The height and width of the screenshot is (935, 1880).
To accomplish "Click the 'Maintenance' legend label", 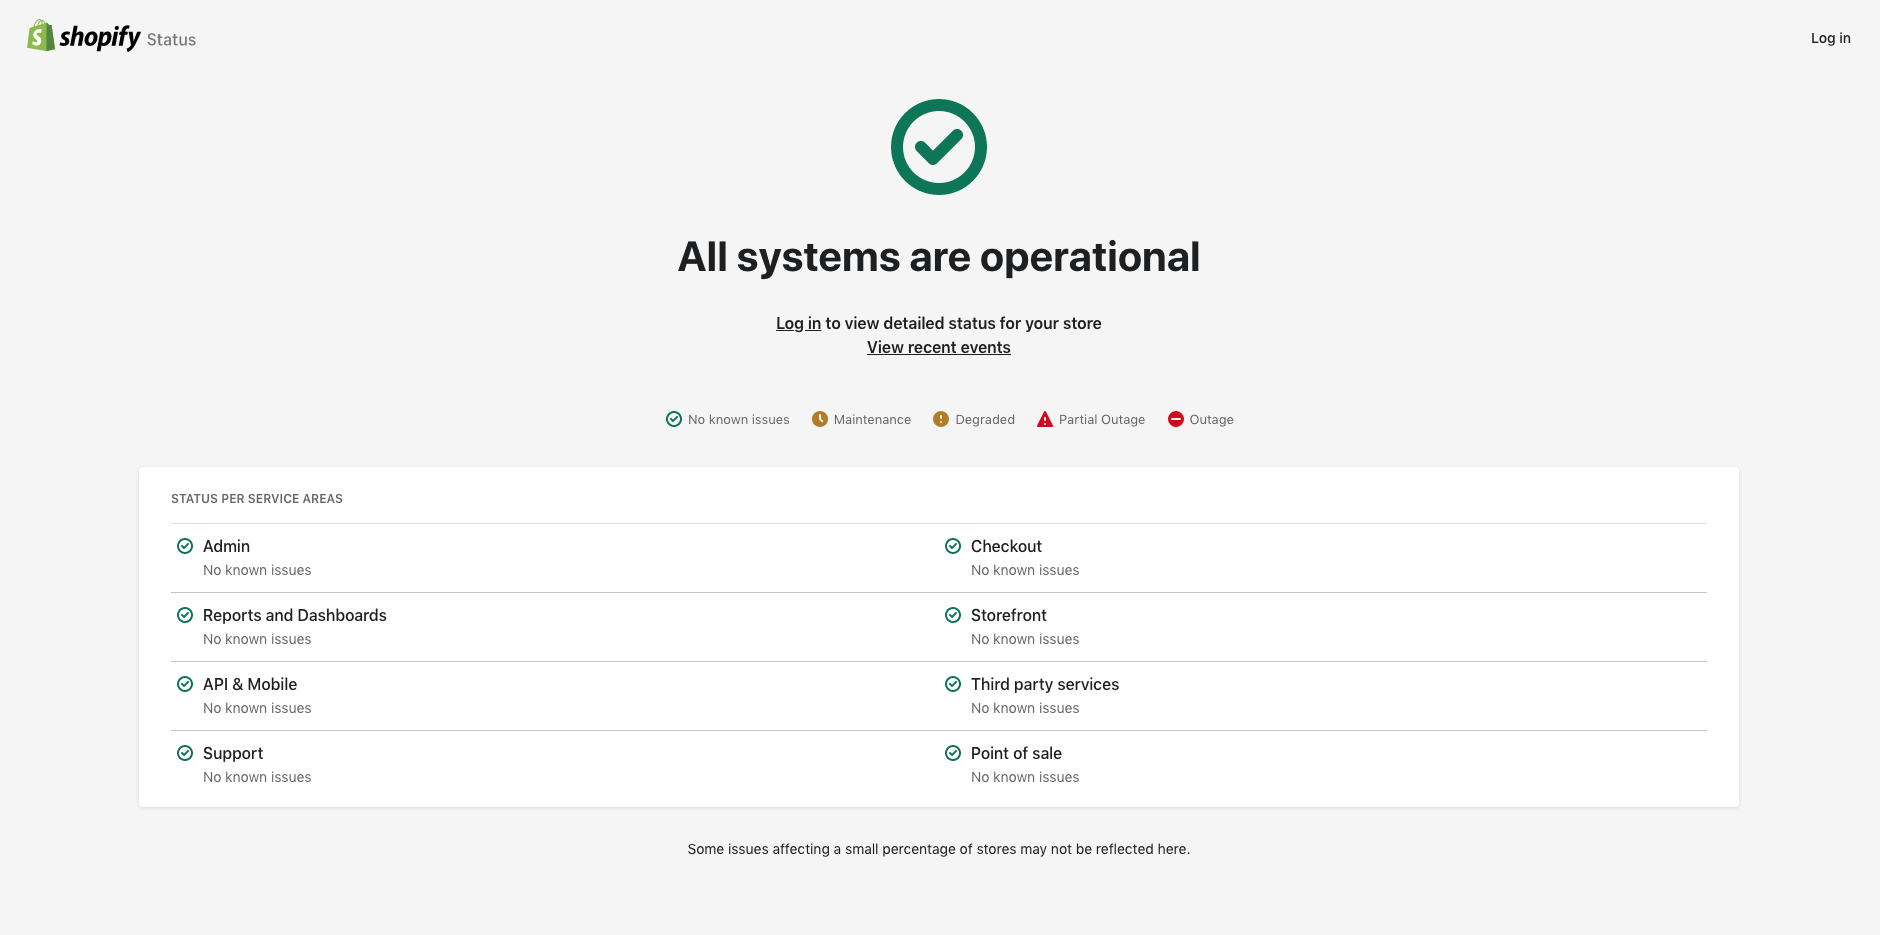I will (x=872, y=419).
